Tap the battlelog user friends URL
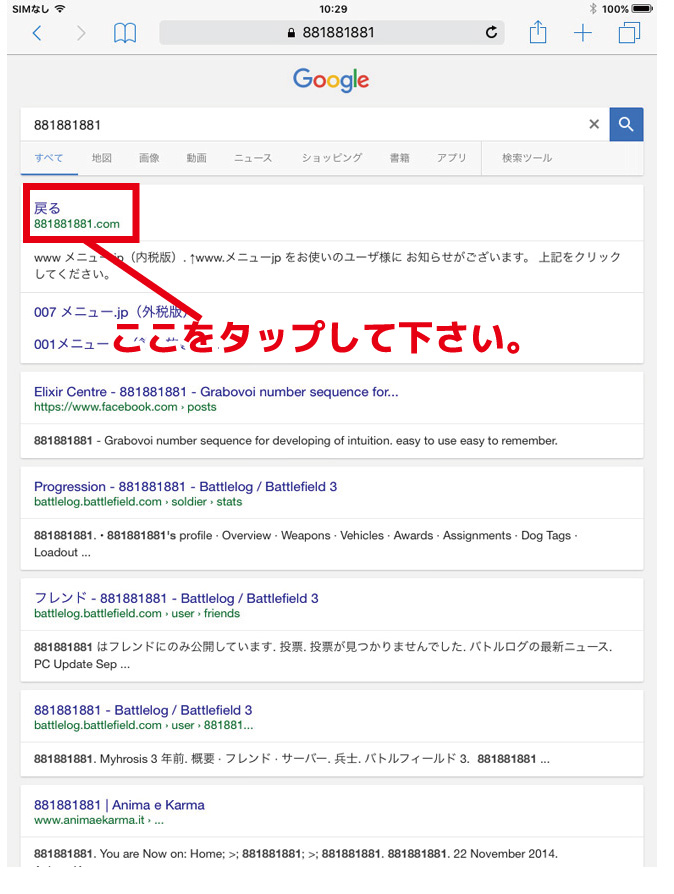The image size is (674, 894). coord(137,613)
